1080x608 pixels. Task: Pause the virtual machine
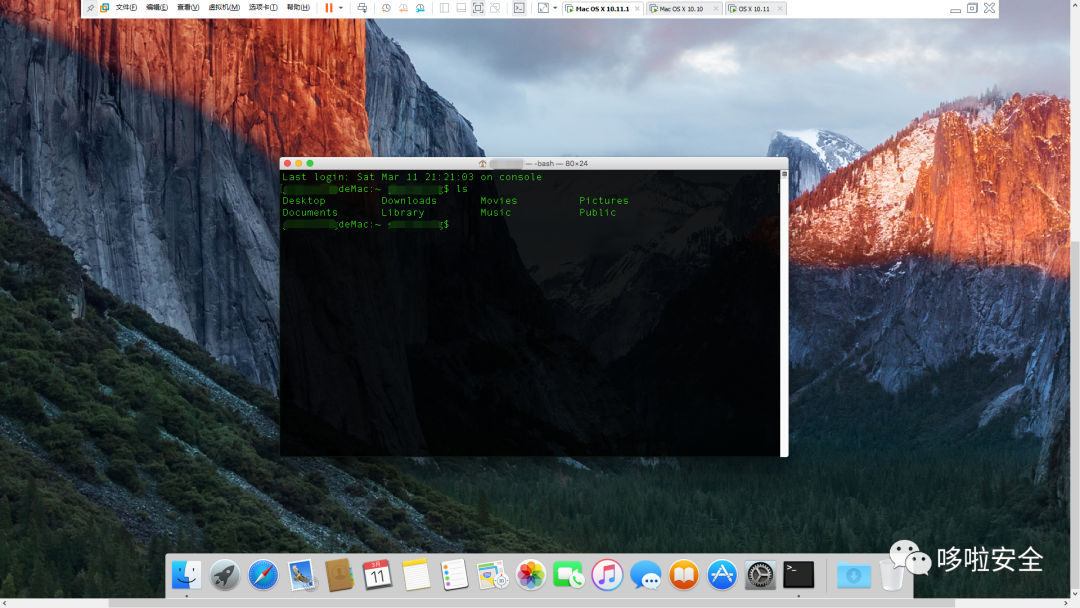[x=329, y=8]
